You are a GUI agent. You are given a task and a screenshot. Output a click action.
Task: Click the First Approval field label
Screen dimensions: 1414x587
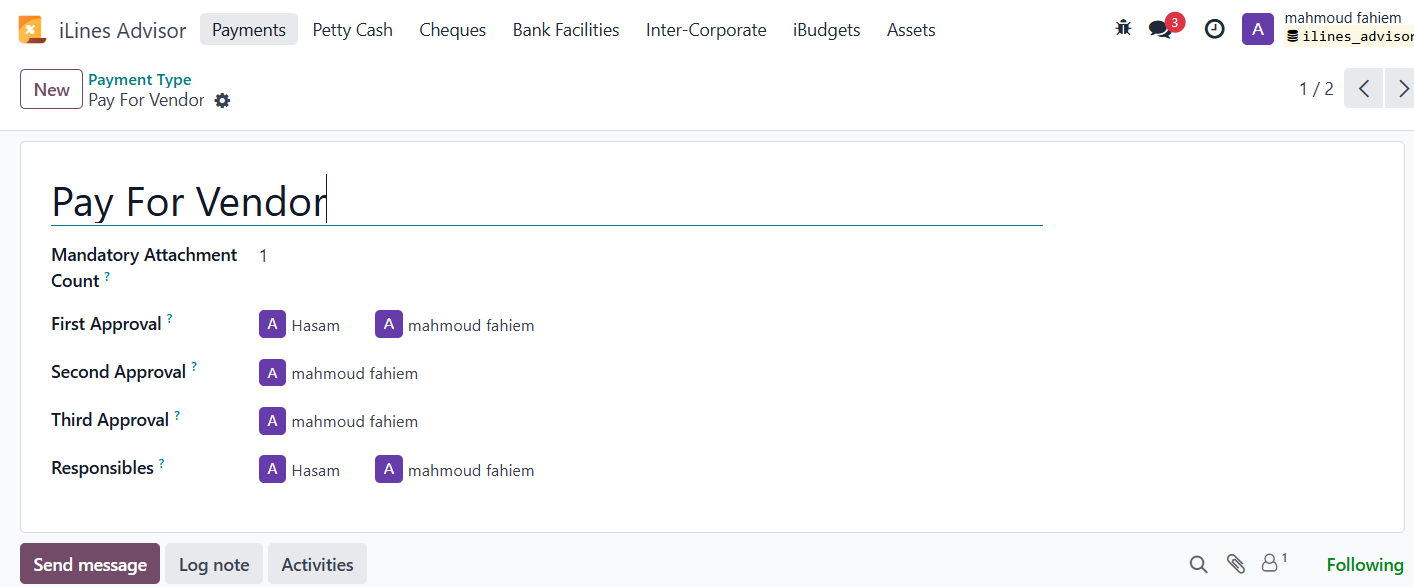(106, 324)
